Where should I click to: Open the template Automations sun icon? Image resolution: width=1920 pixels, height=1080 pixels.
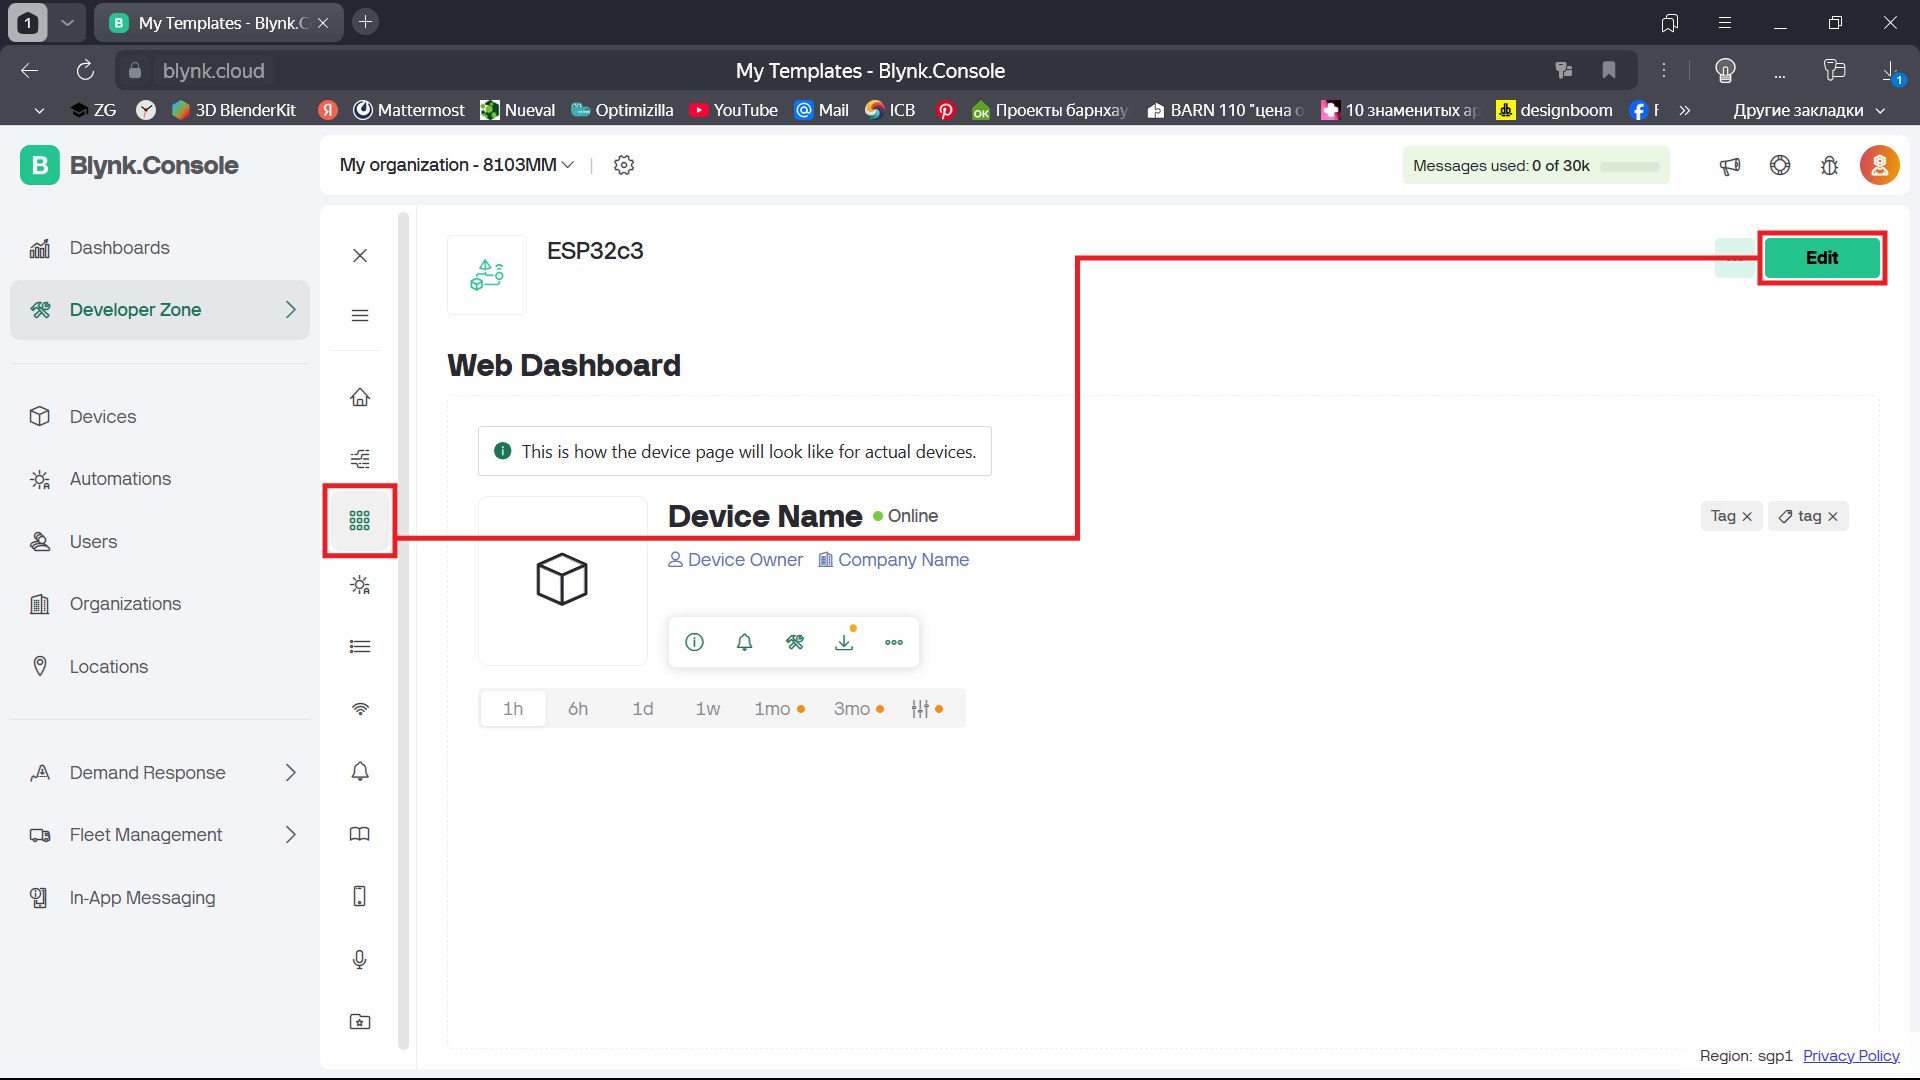(x=360, y=585)
